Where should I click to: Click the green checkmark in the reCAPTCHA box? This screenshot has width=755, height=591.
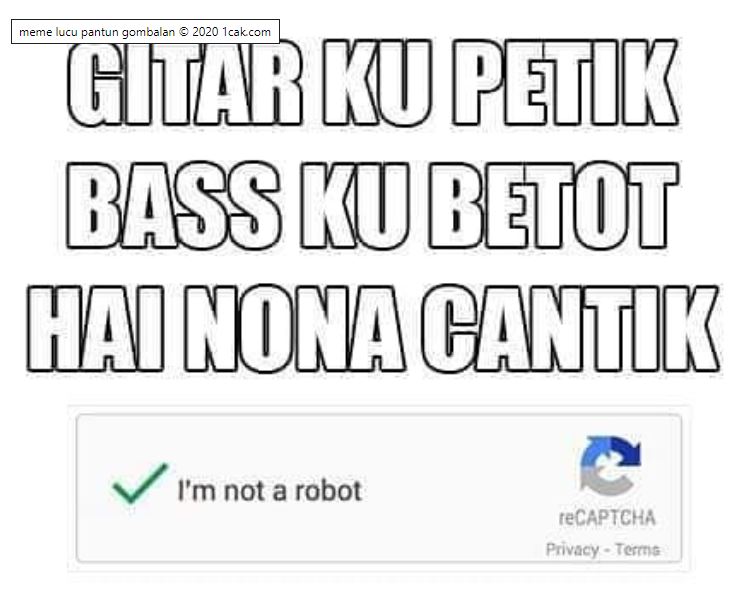pos(140,483)
